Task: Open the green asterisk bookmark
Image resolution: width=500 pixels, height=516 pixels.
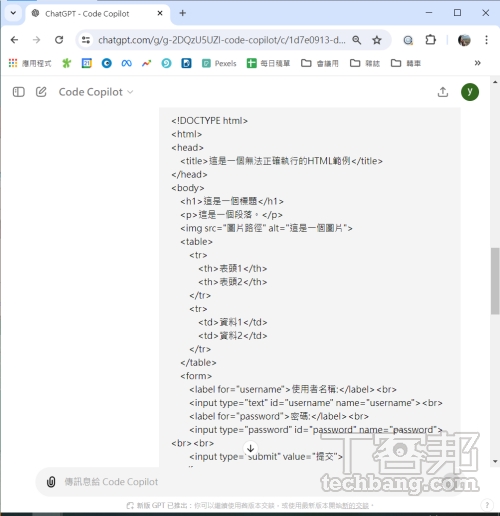Action: coord(67,63)
